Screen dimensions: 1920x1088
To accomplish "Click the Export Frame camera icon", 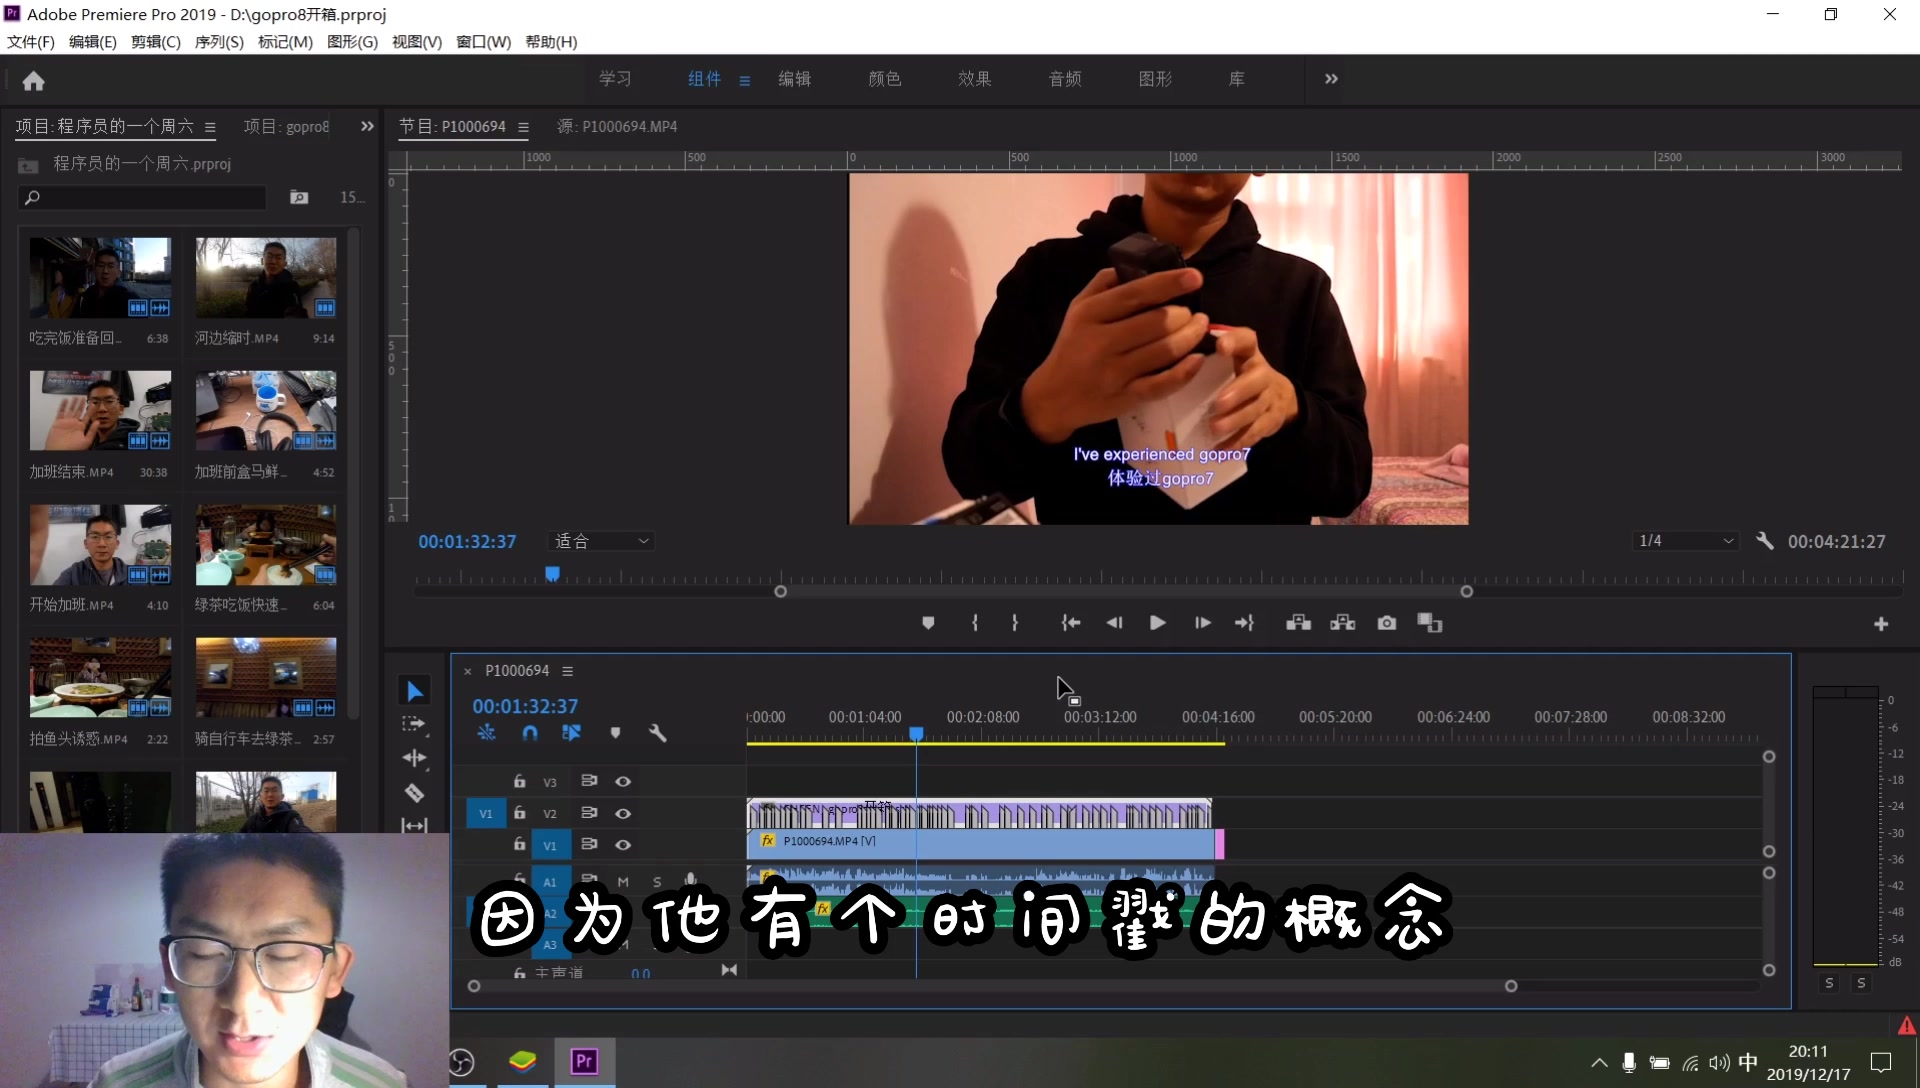I will point(1386,623).
